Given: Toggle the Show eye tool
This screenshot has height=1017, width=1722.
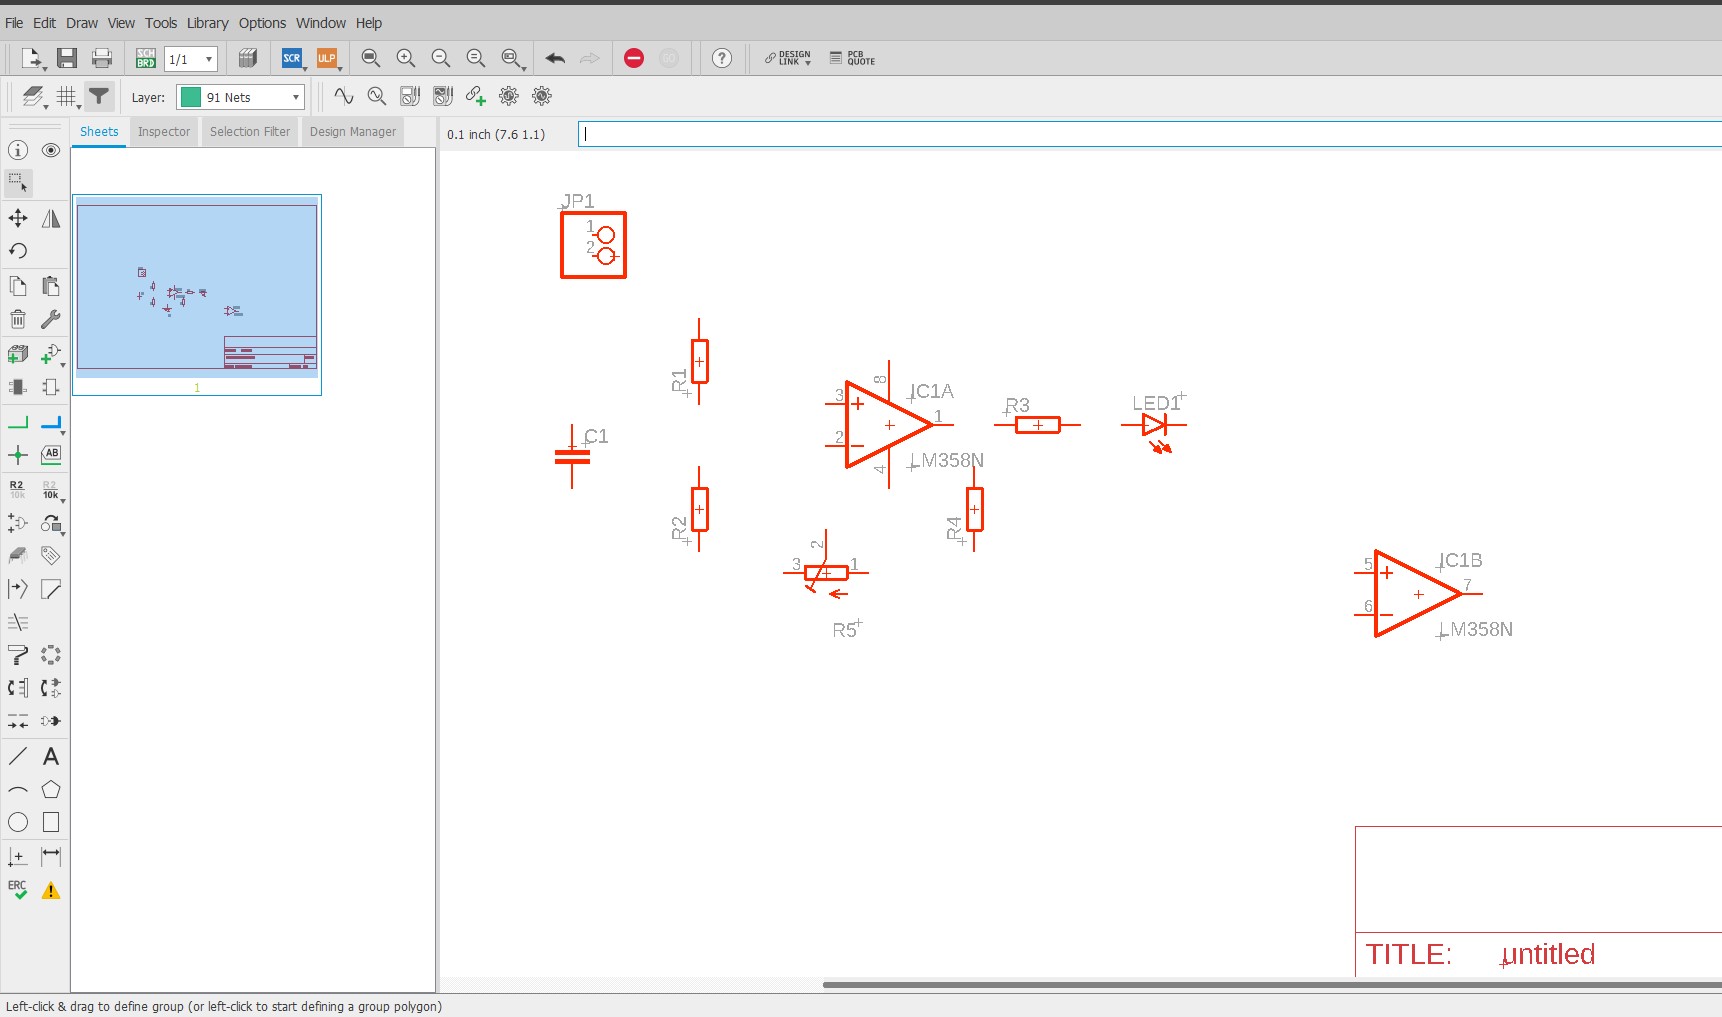Looking at the screenshot, I should (51, 150).
